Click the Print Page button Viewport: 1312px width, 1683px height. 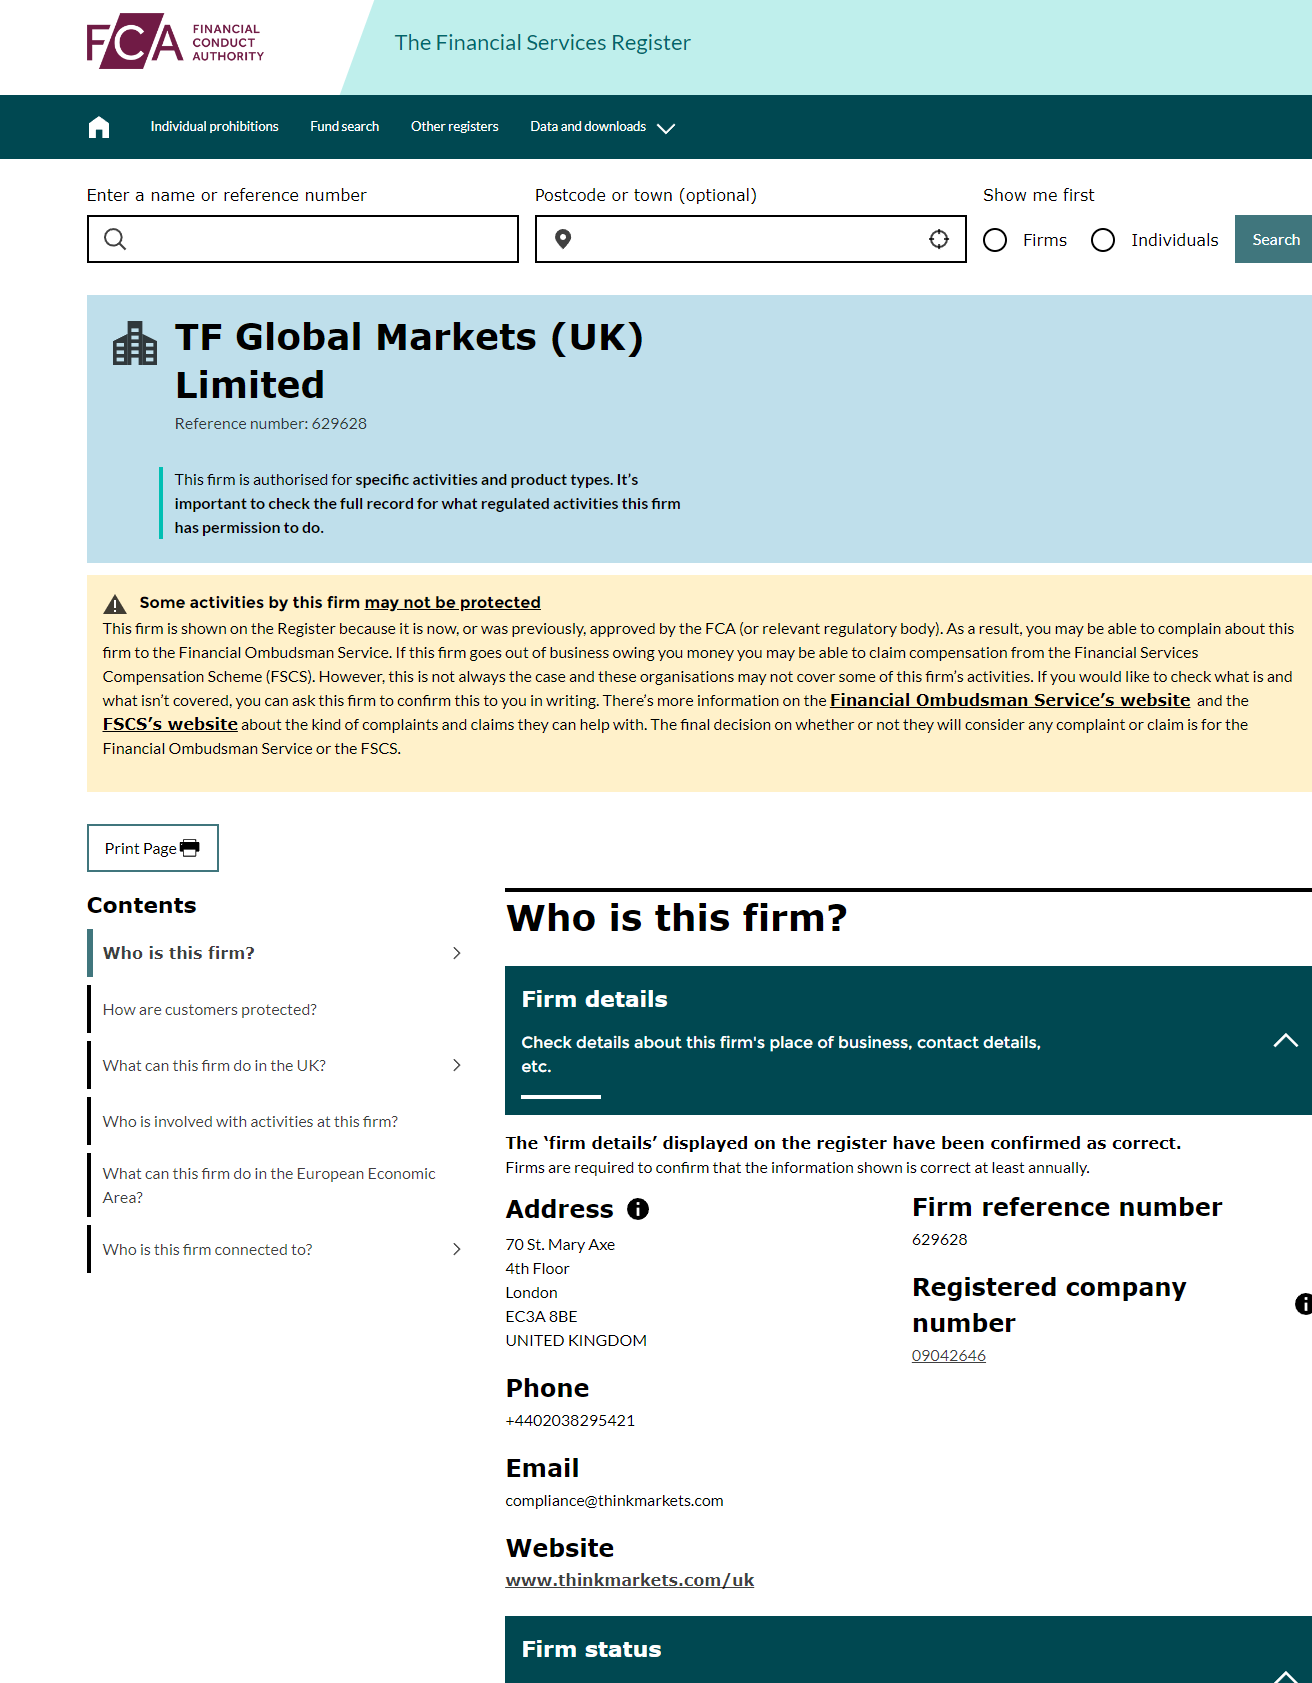[x=153, y=848]
